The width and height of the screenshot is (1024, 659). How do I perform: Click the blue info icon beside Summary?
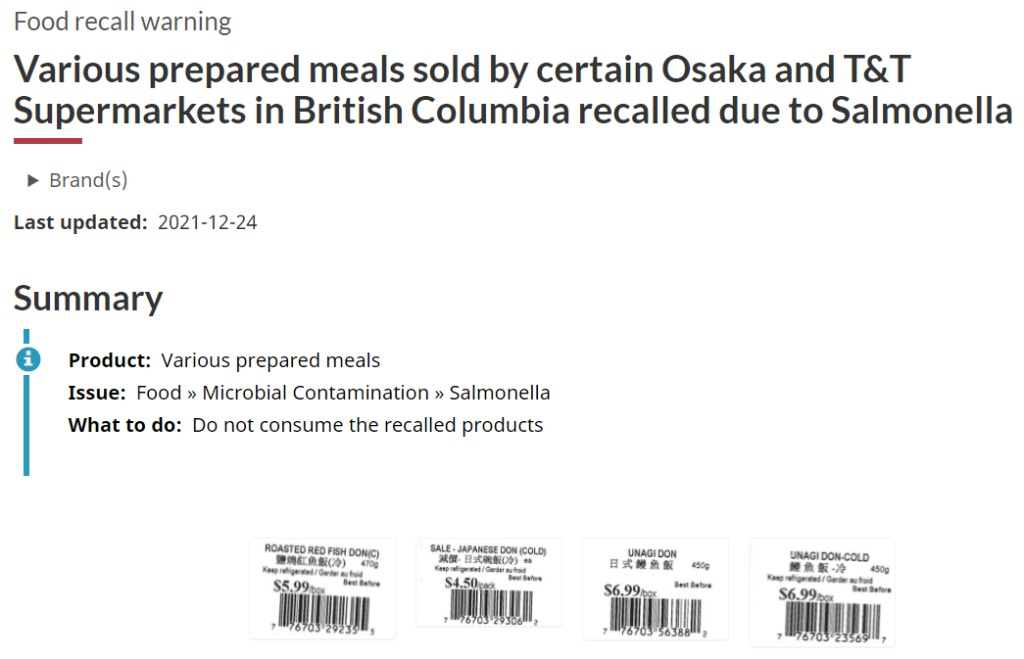tap(28, 359)
